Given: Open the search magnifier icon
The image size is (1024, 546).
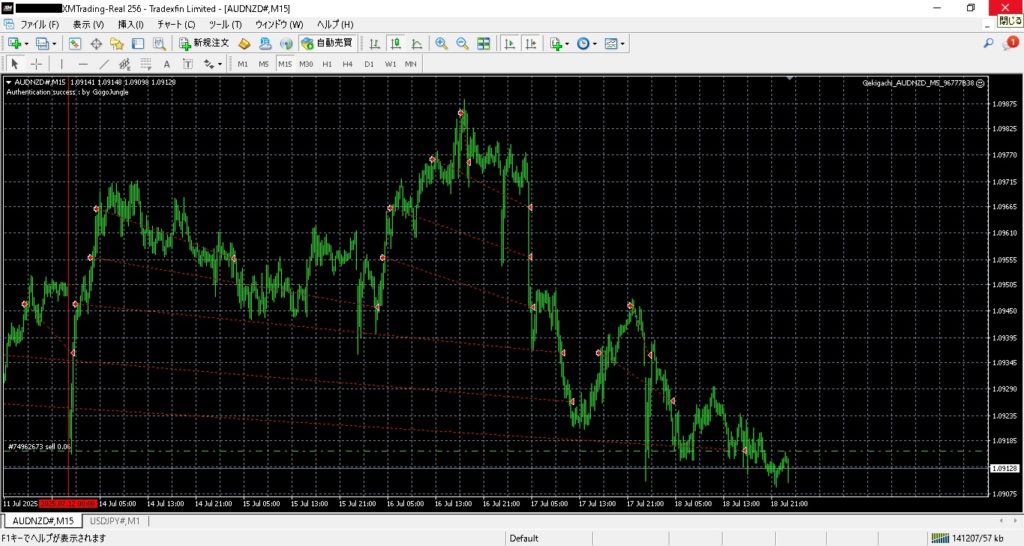Looking at the screenshot, I should point(988,43).
